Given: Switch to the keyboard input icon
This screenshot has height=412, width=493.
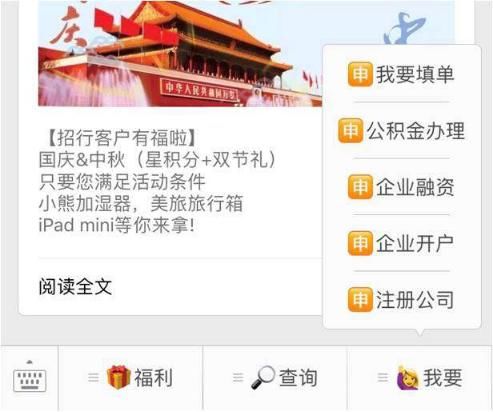Looking at the screenshot, I should tap(30, 377).
